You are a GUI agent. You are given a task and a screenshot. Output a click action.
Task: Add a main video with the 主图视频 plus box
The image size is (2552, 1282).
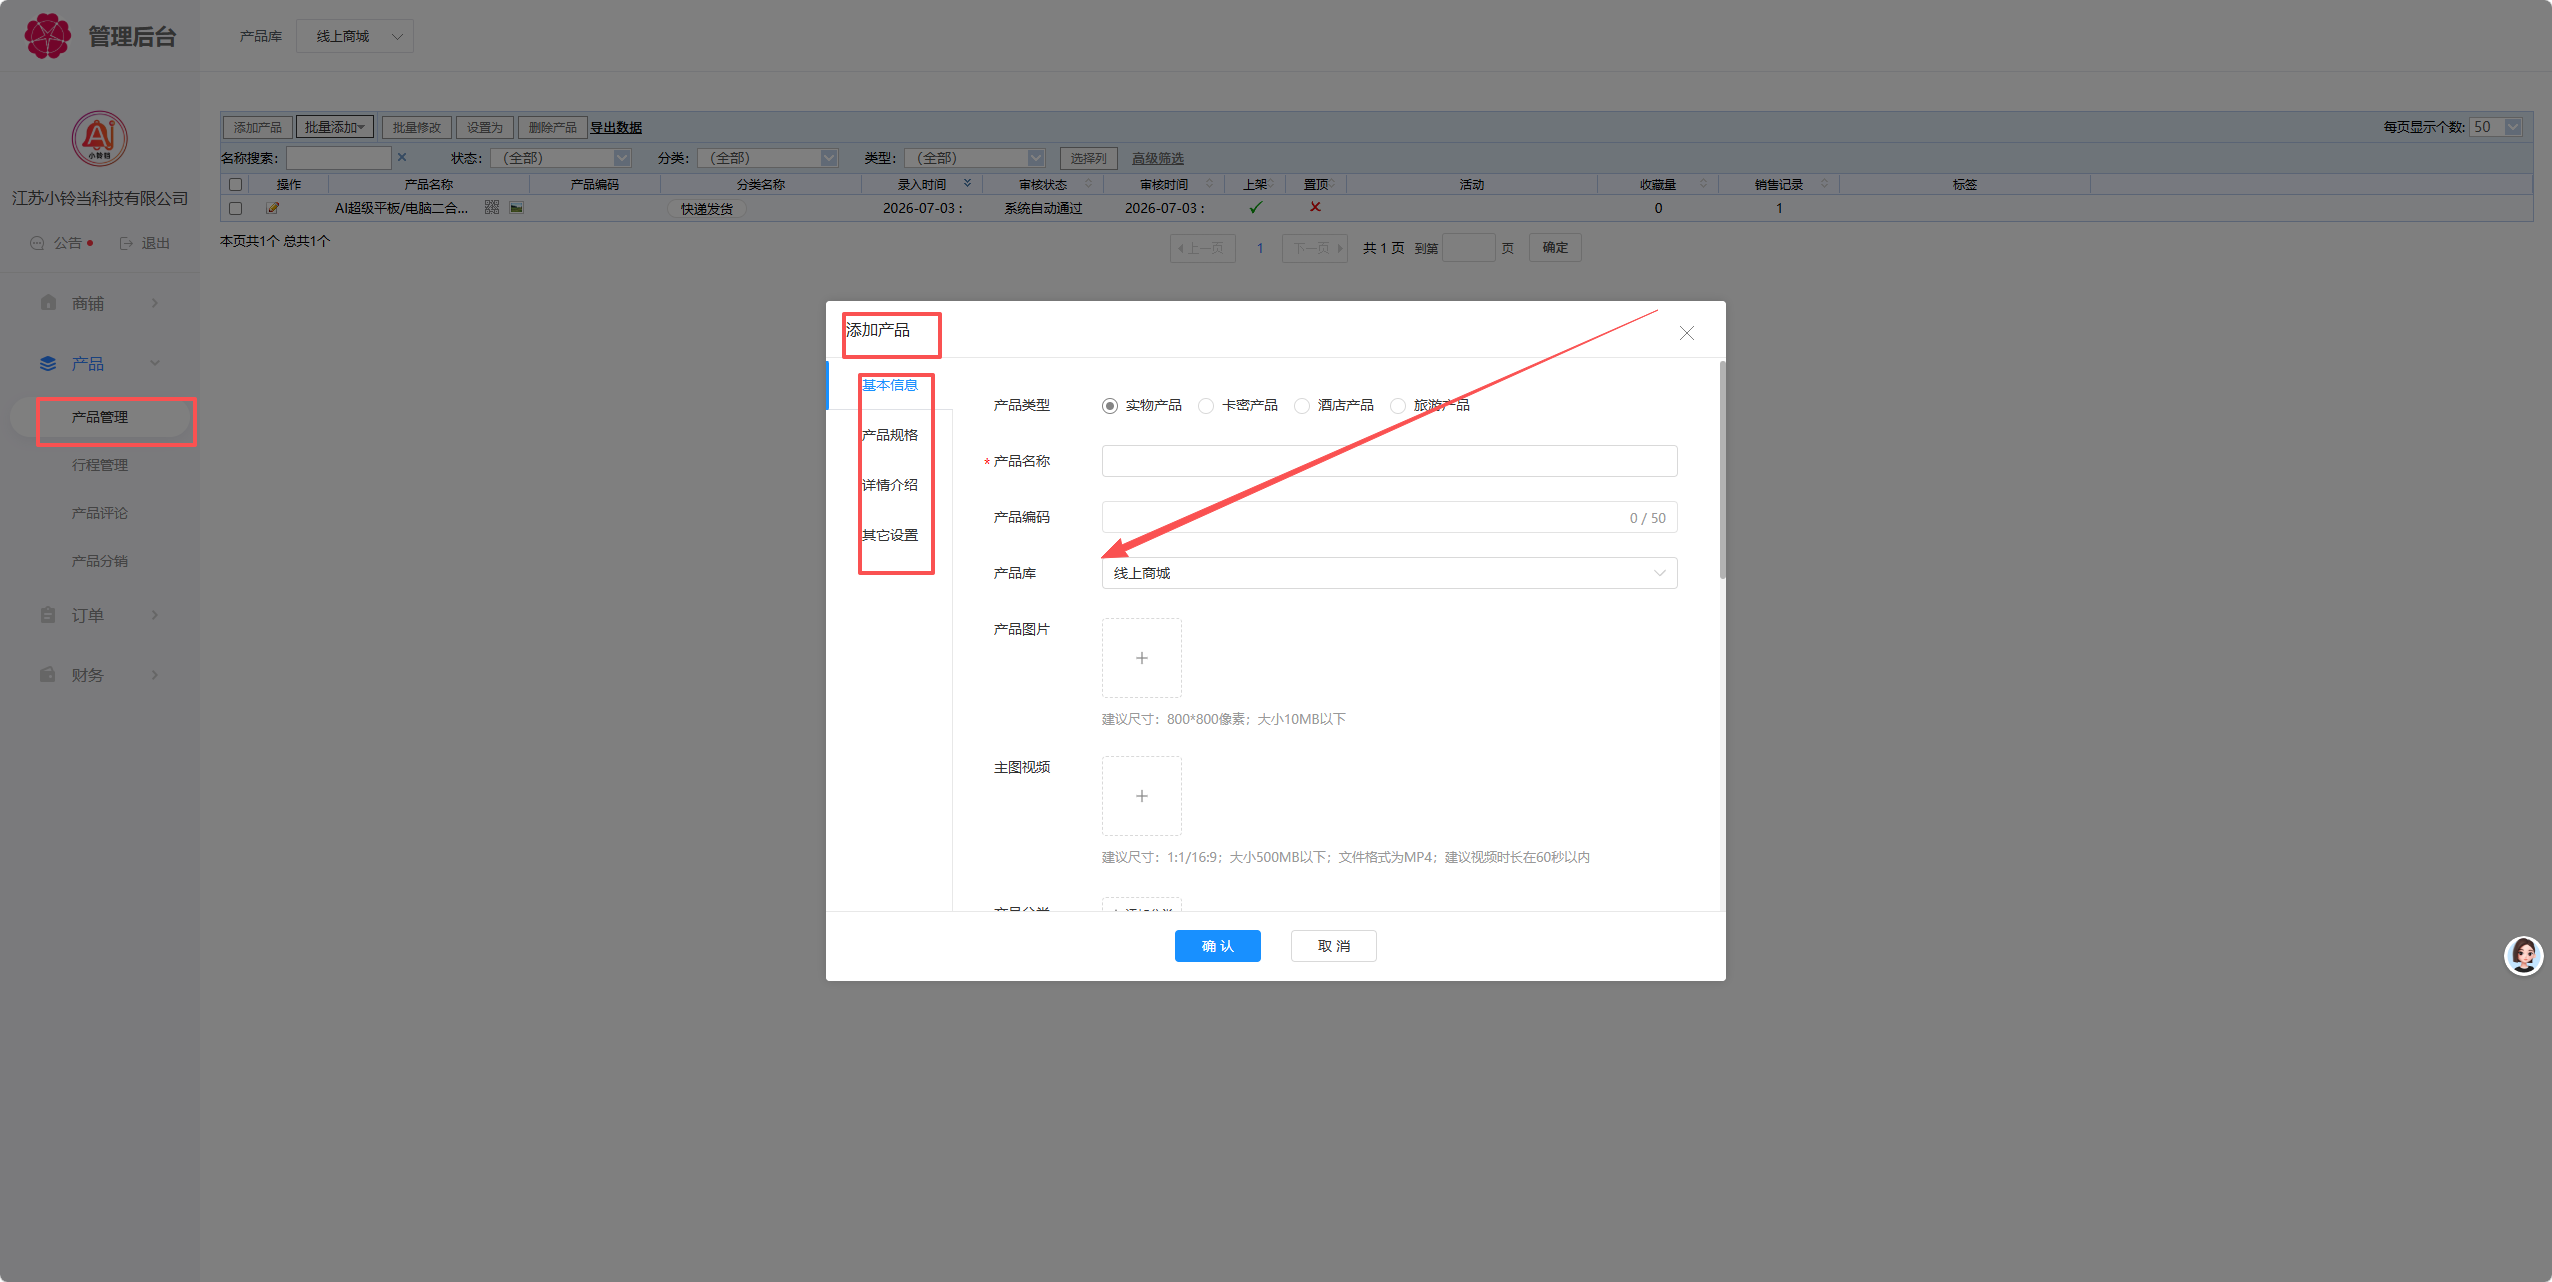click(x=1141, y=796)
